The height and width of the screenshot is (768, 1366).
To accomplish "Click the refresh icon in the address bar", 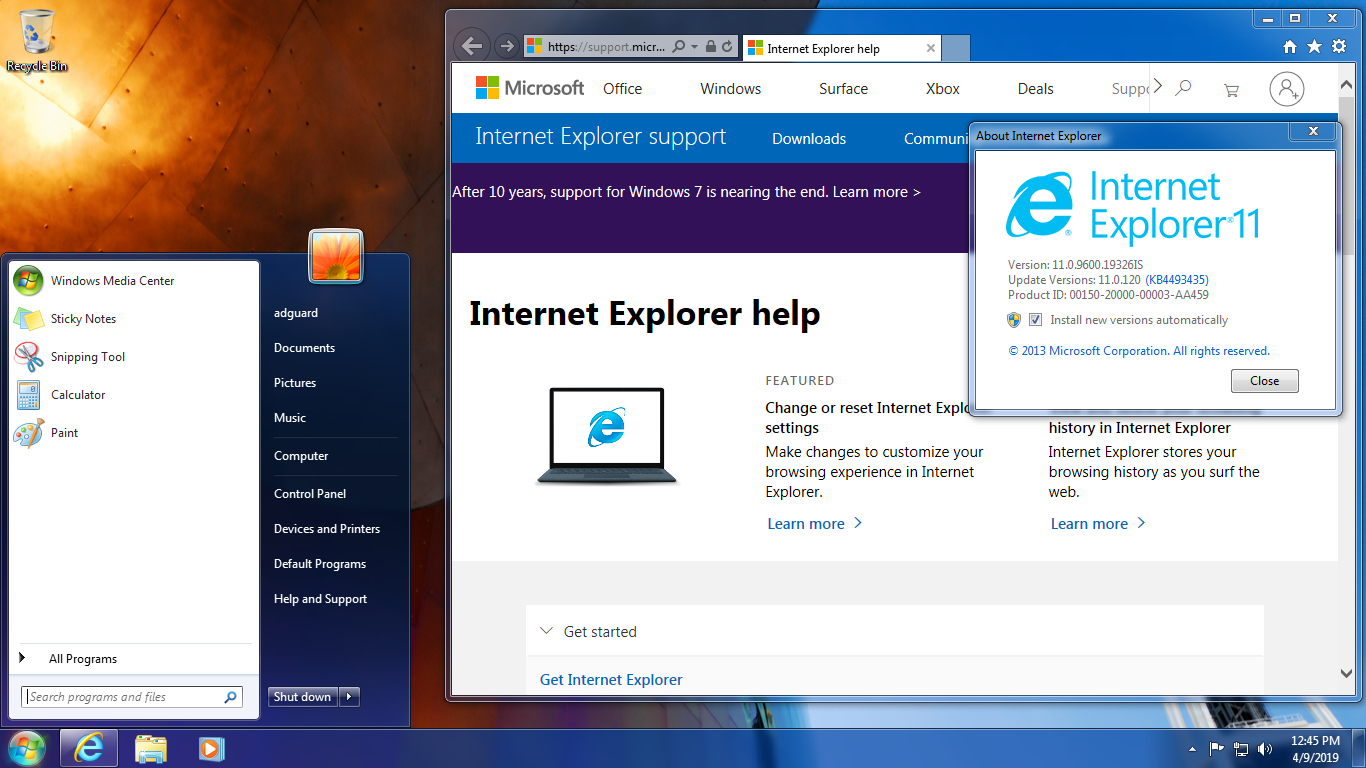I will 727,46.
